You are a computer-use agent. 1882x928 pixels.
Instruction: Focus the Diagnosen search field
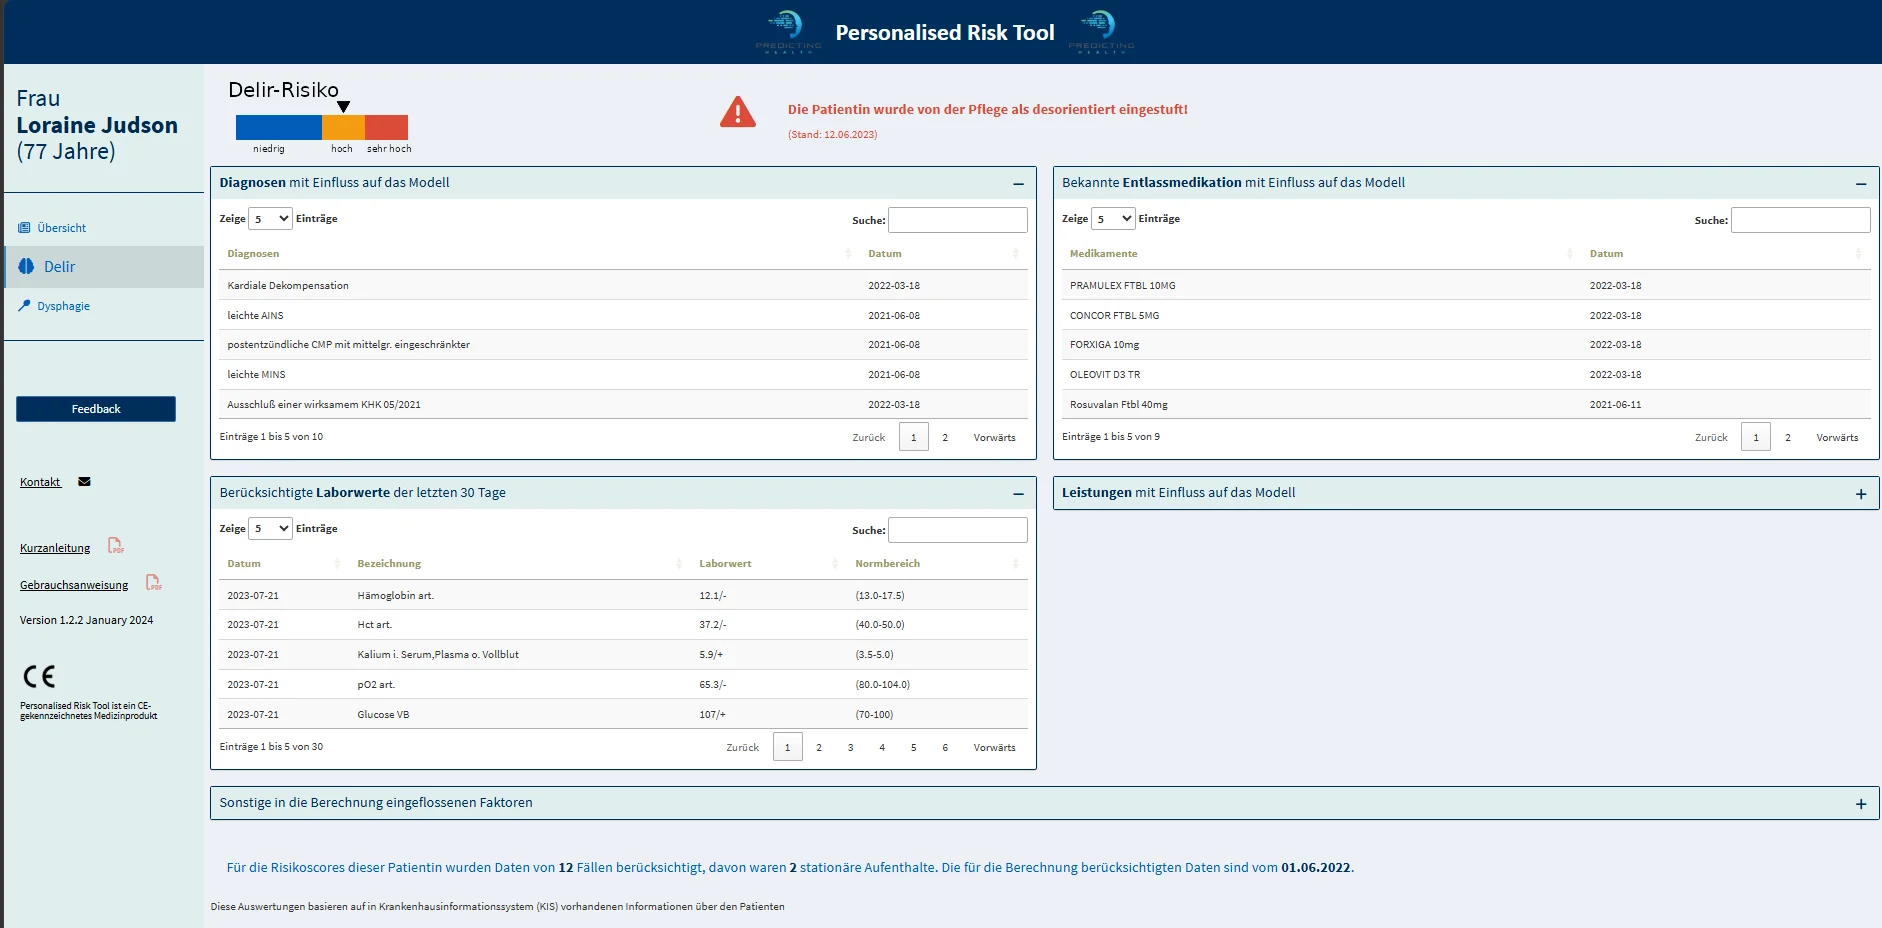[958, 220]
